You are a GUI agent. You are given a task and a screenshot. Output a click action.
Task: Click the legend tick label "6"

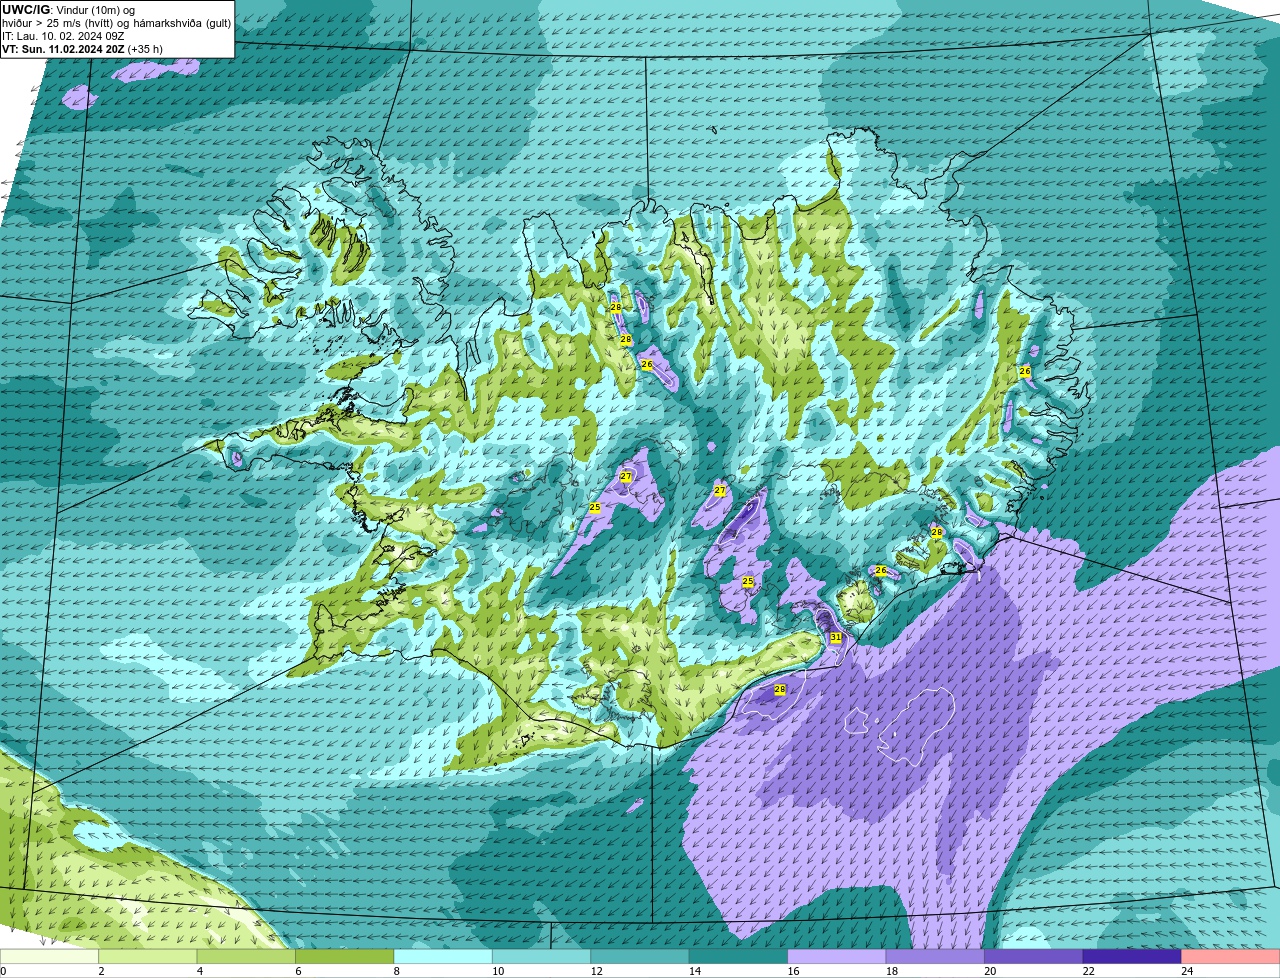pos(297,971)
